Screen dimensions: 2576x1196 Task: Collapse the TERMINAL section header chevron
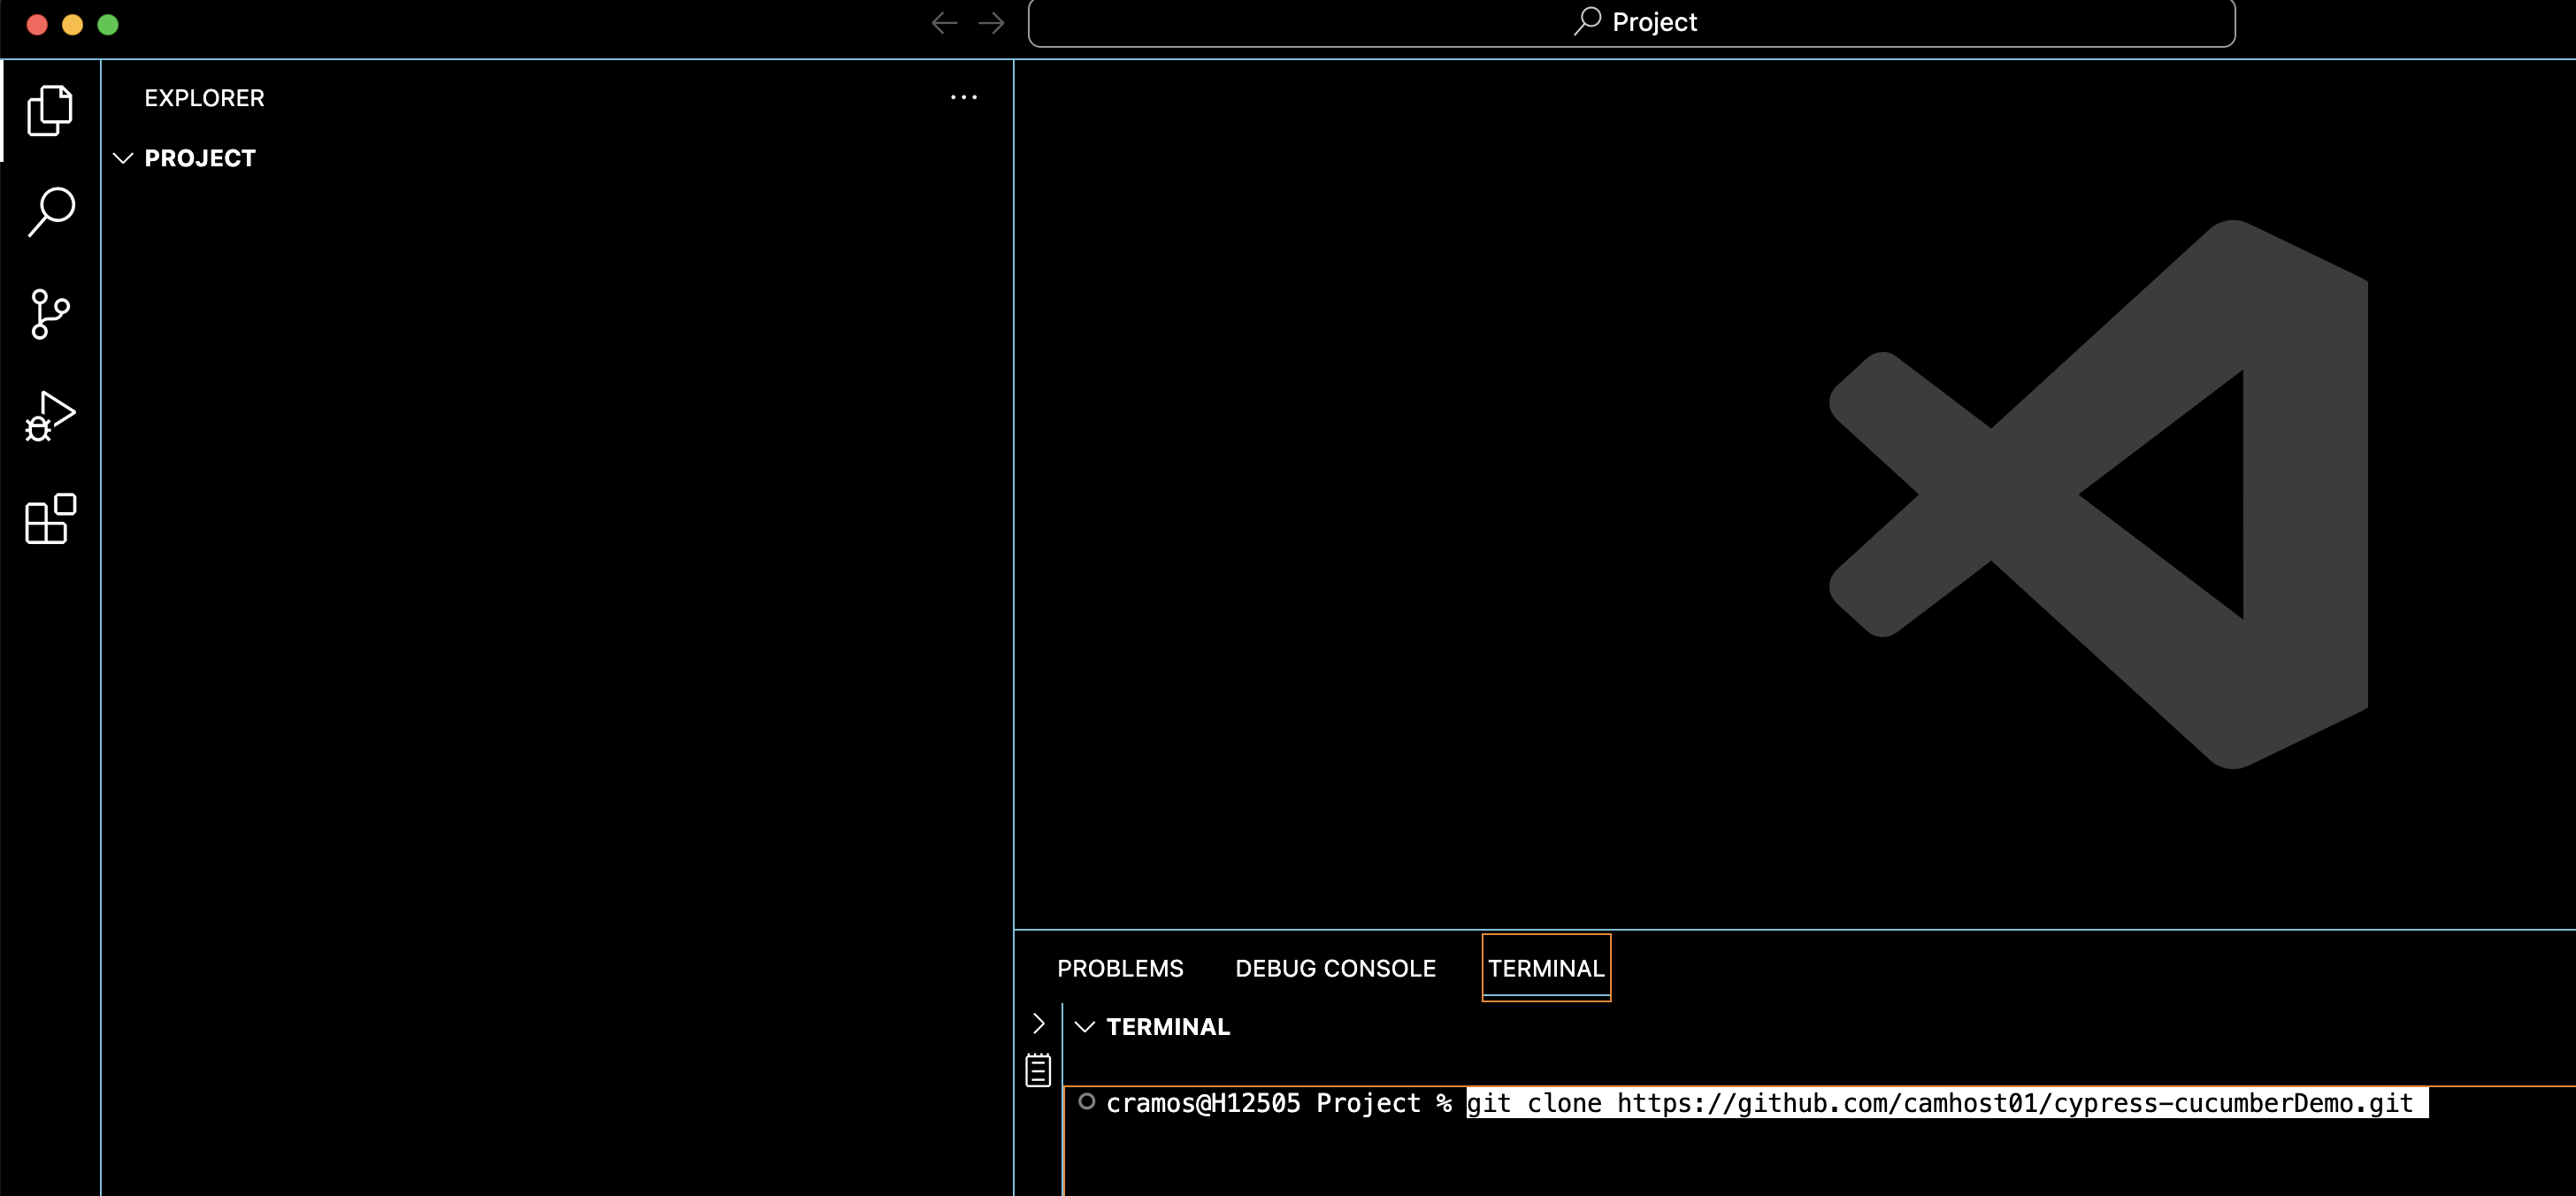pos(1086,1026)
